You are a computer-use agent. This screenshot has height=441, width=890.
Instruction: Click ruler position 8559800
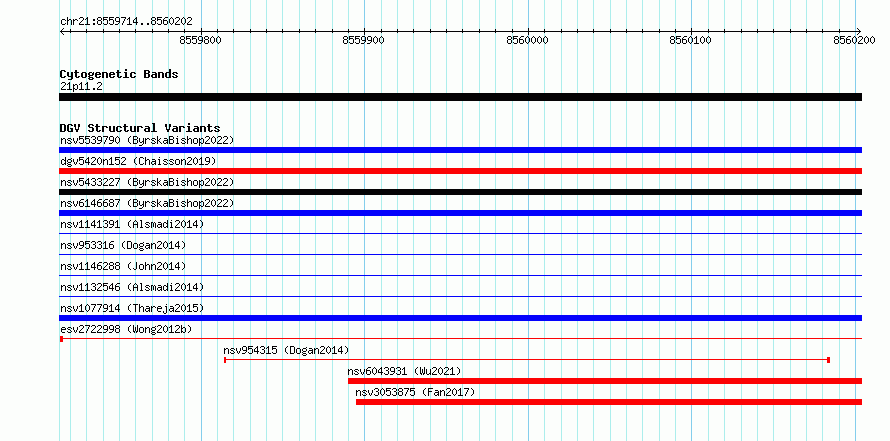pos(201,40)
